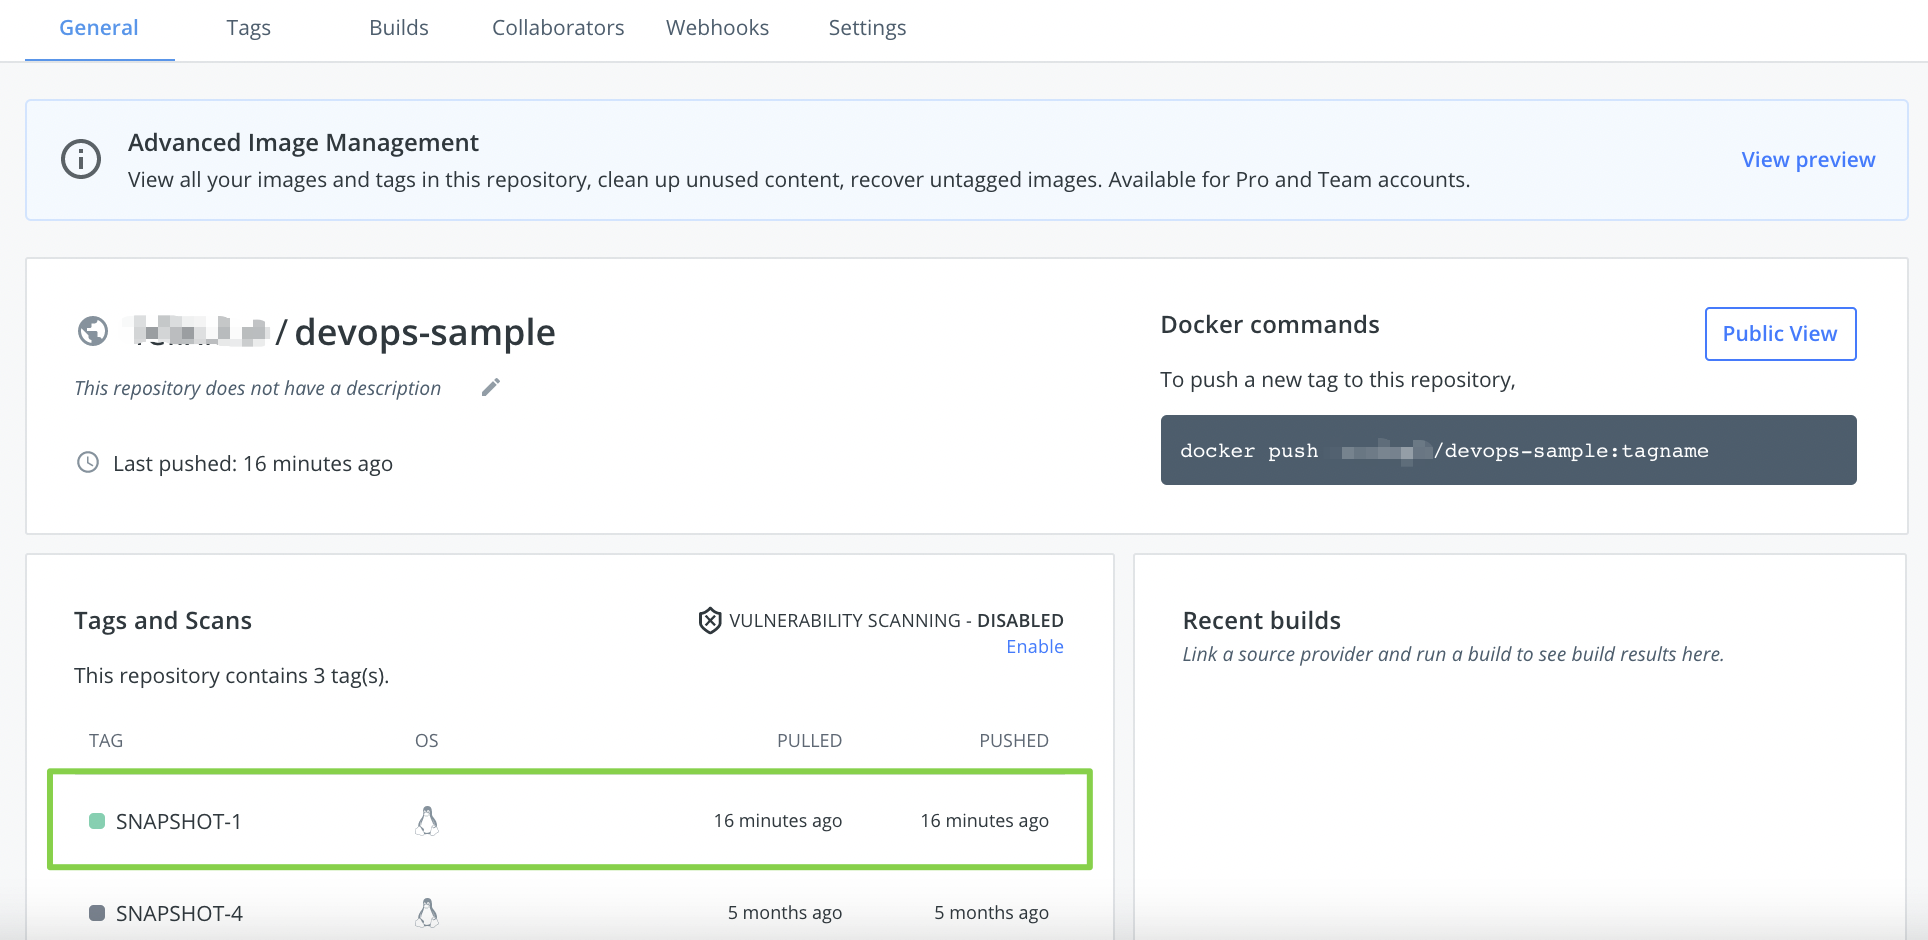Screen dimensions: 1928x940
Task: Switch to the Tags tab
Action: coord(248,27)
